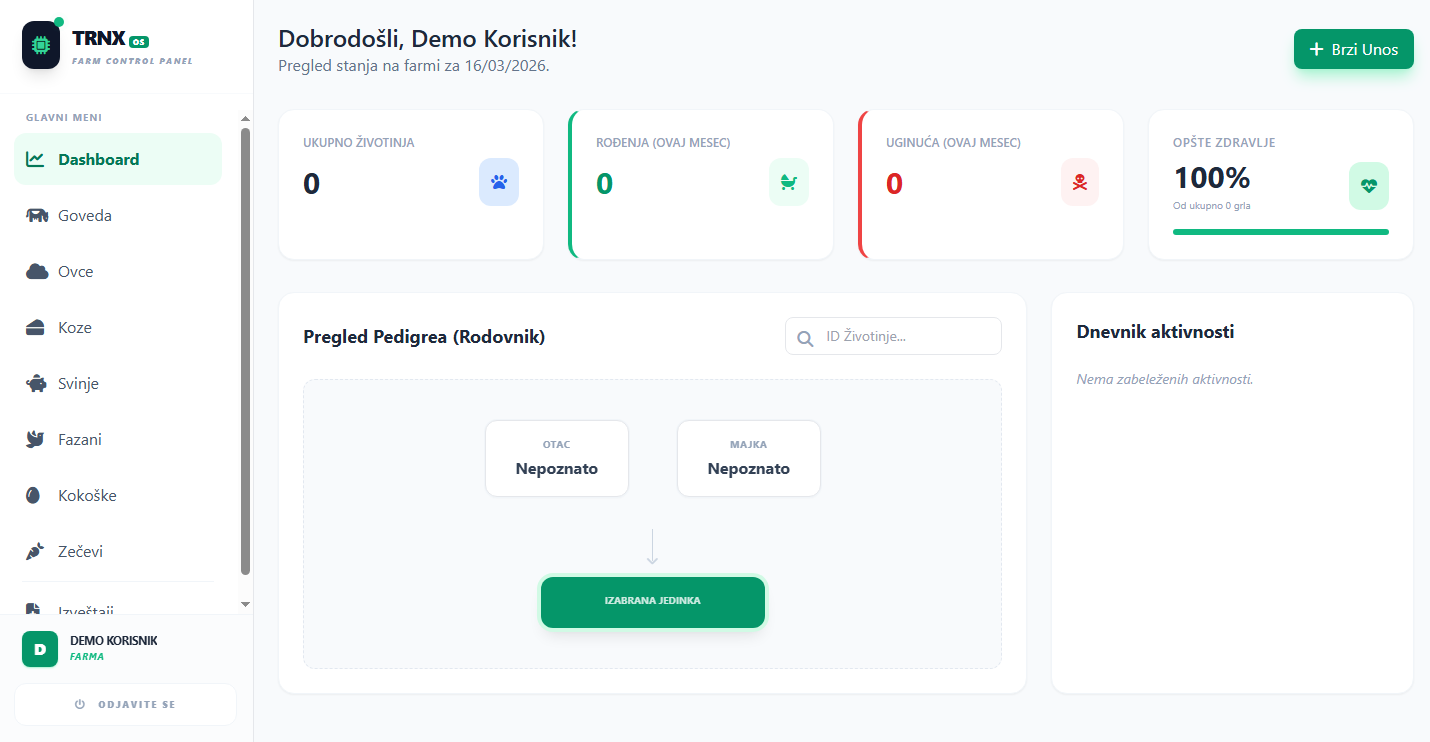Select Ovce in the sidebar
The height and width of the screenshot is (742, 1430).
point(75,271)
